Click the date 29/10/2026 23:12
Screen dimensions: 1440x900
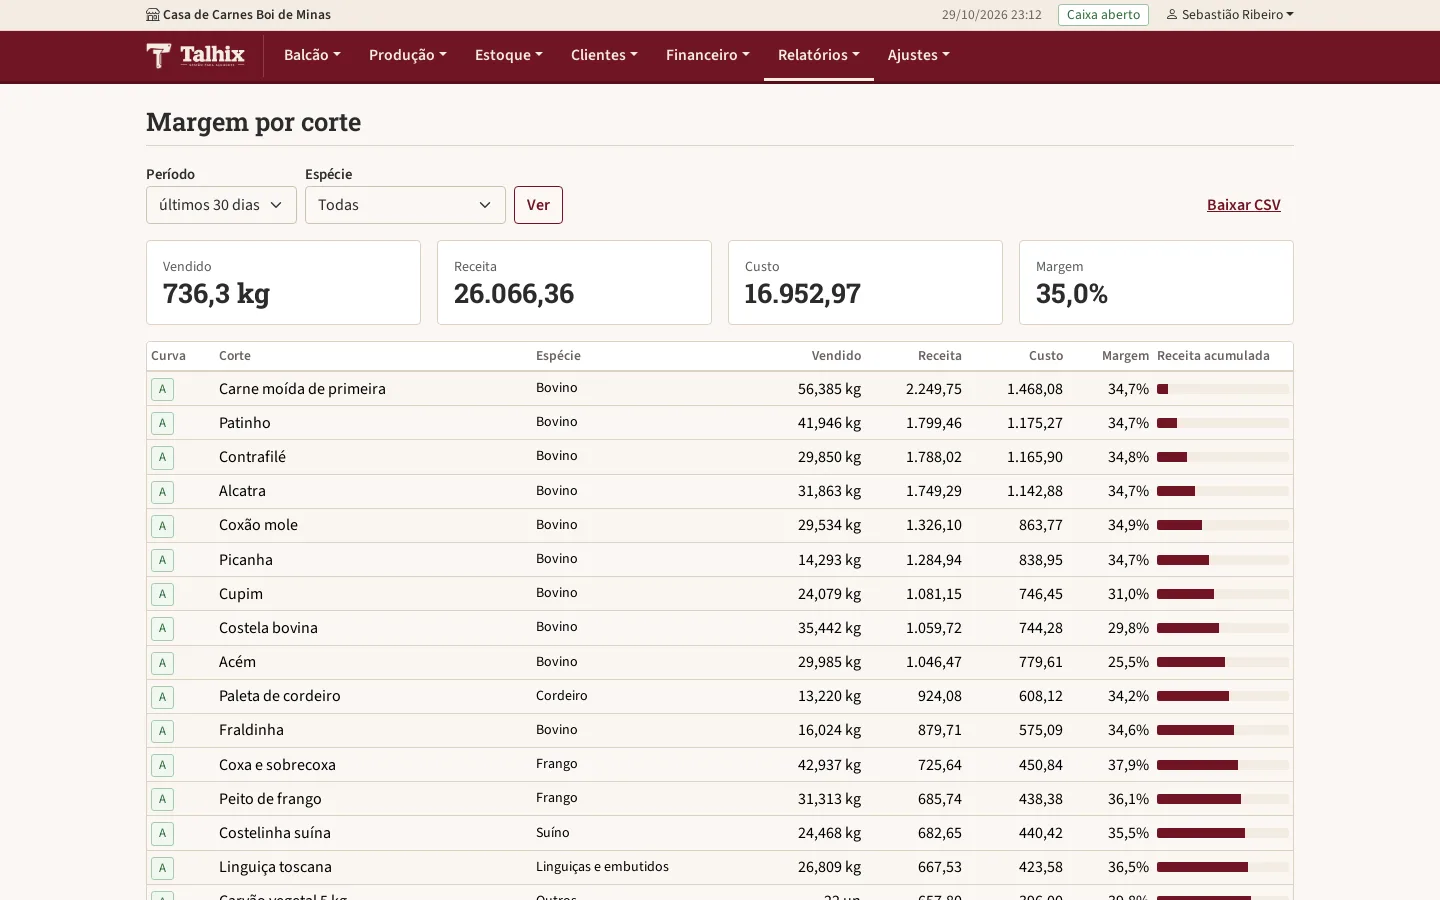[992, 15]
